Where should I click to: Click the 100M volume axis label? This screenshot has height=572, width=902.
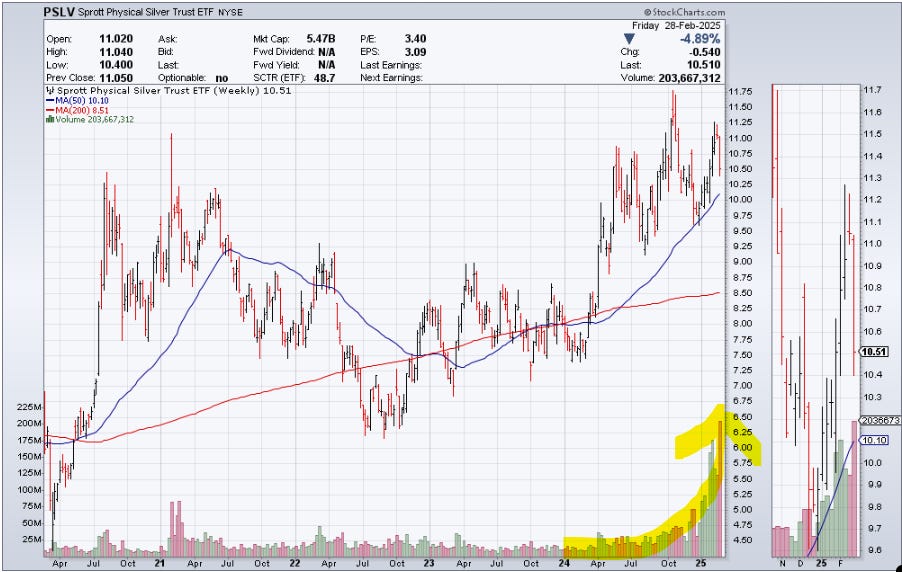[x=30, y=490]
